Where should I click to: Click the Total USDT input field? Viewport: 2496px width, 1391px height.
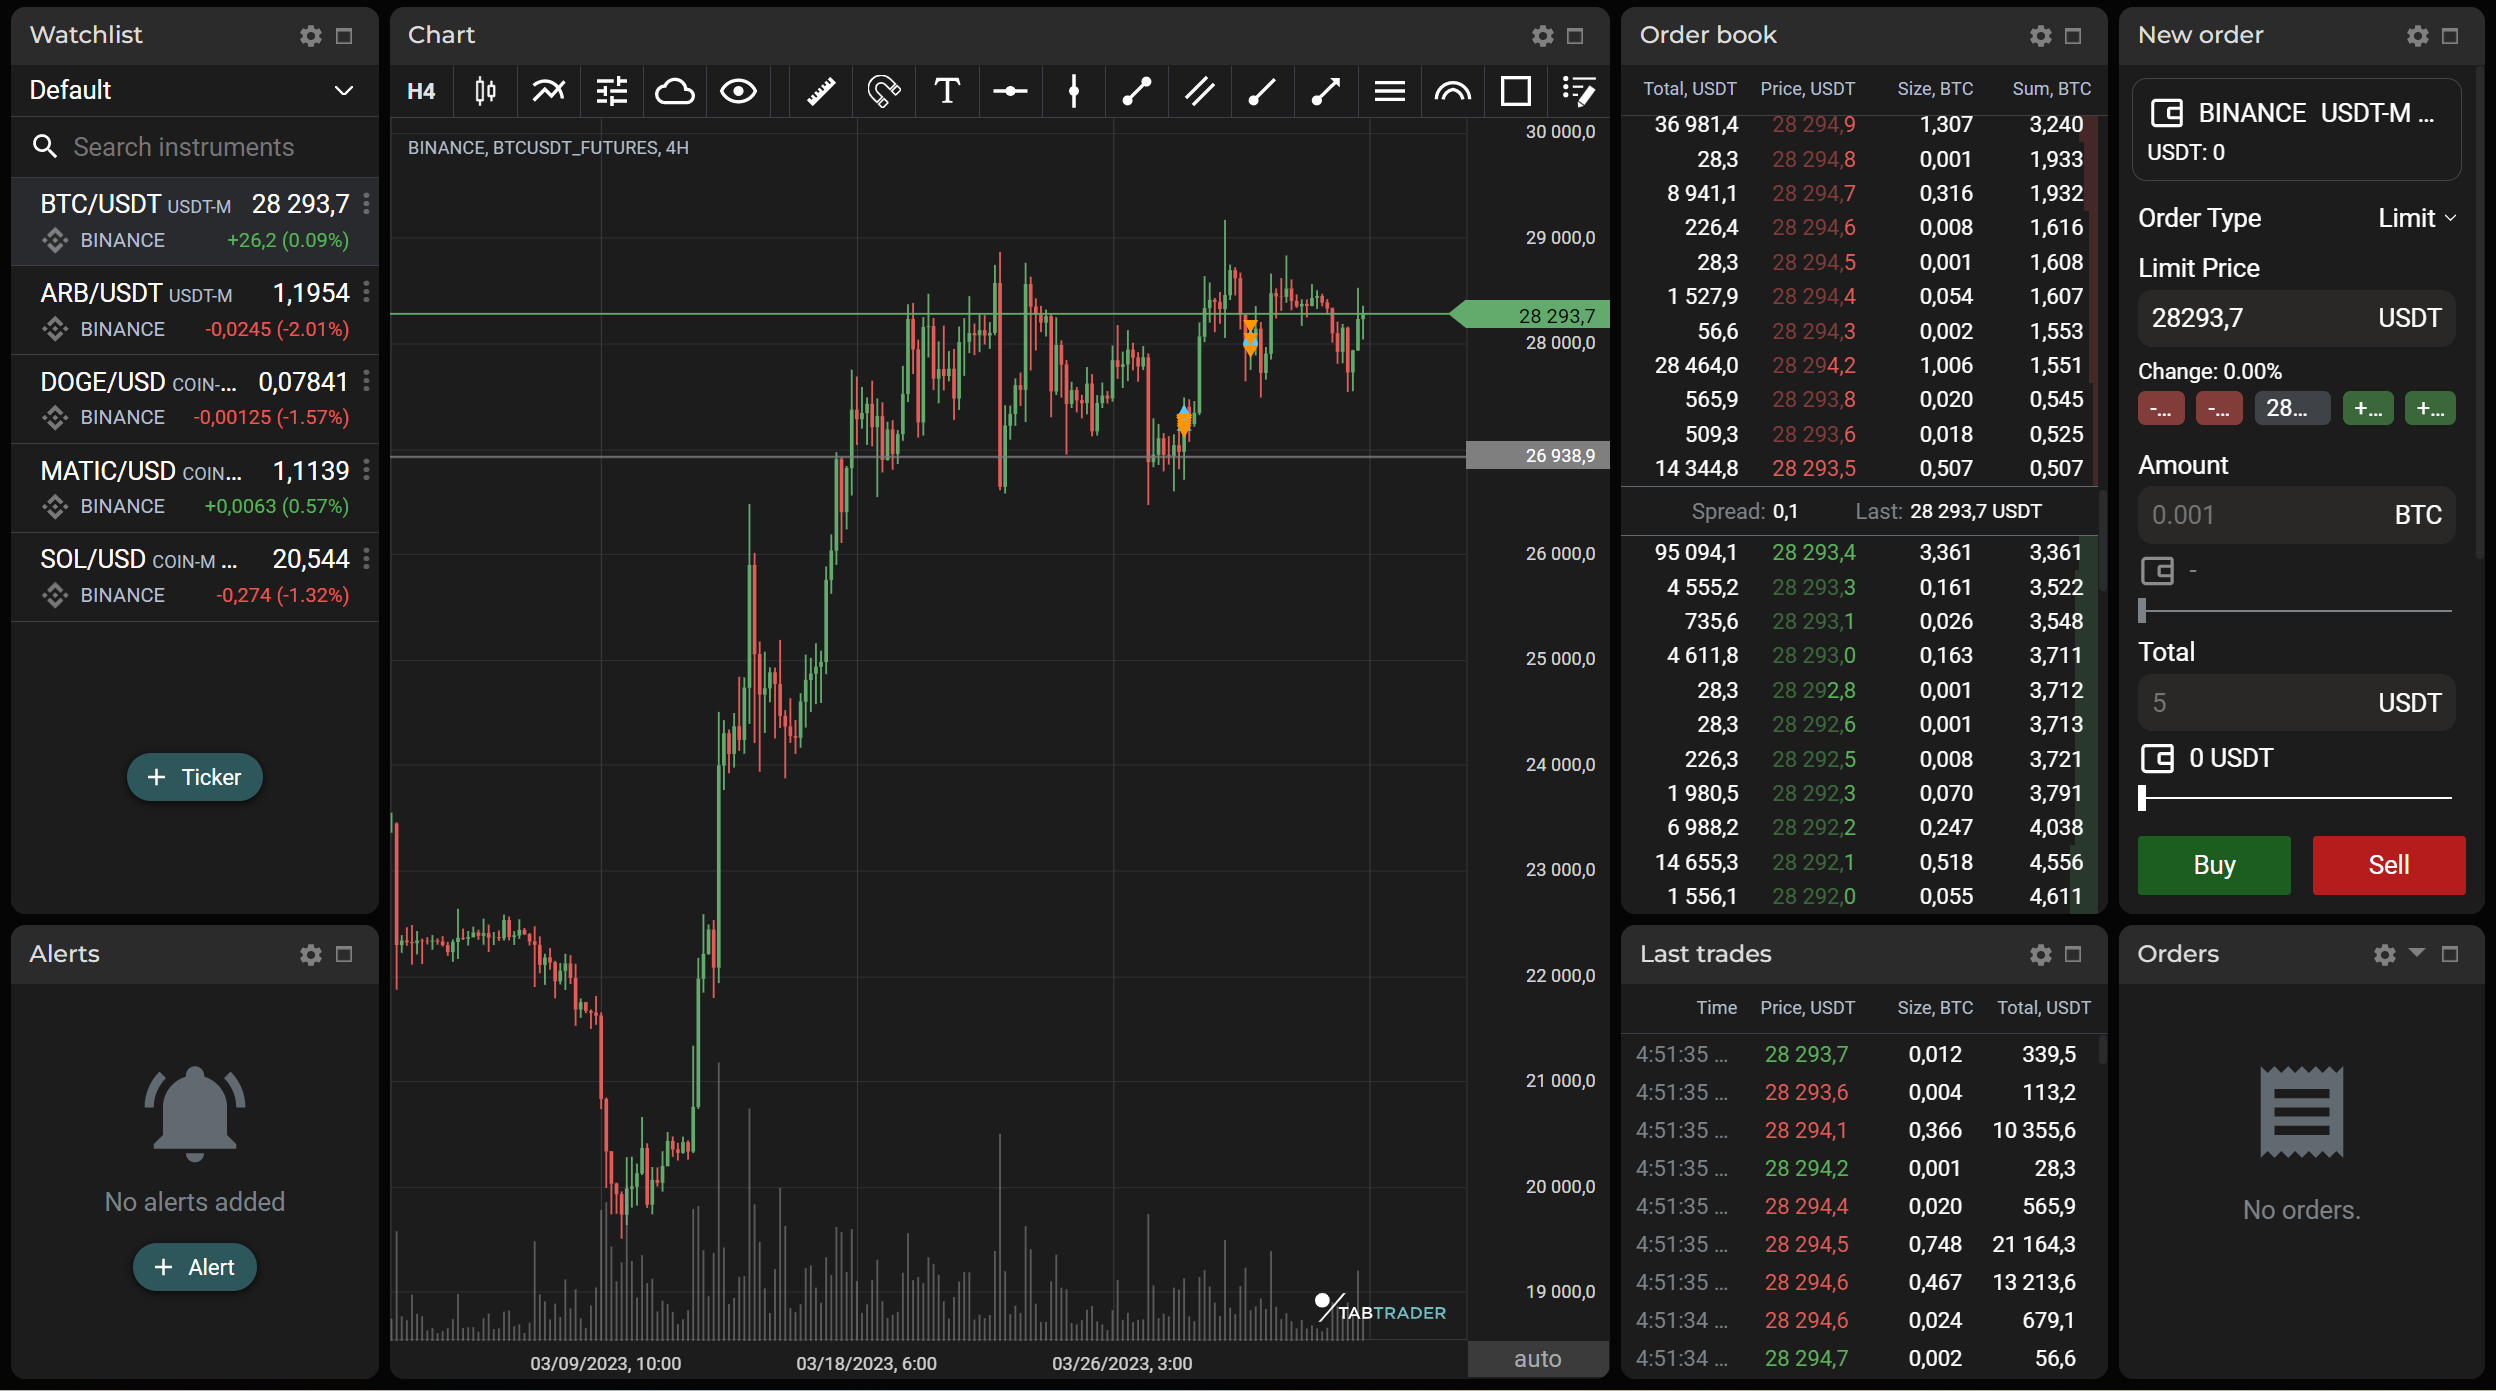[x=2296, y=702]
